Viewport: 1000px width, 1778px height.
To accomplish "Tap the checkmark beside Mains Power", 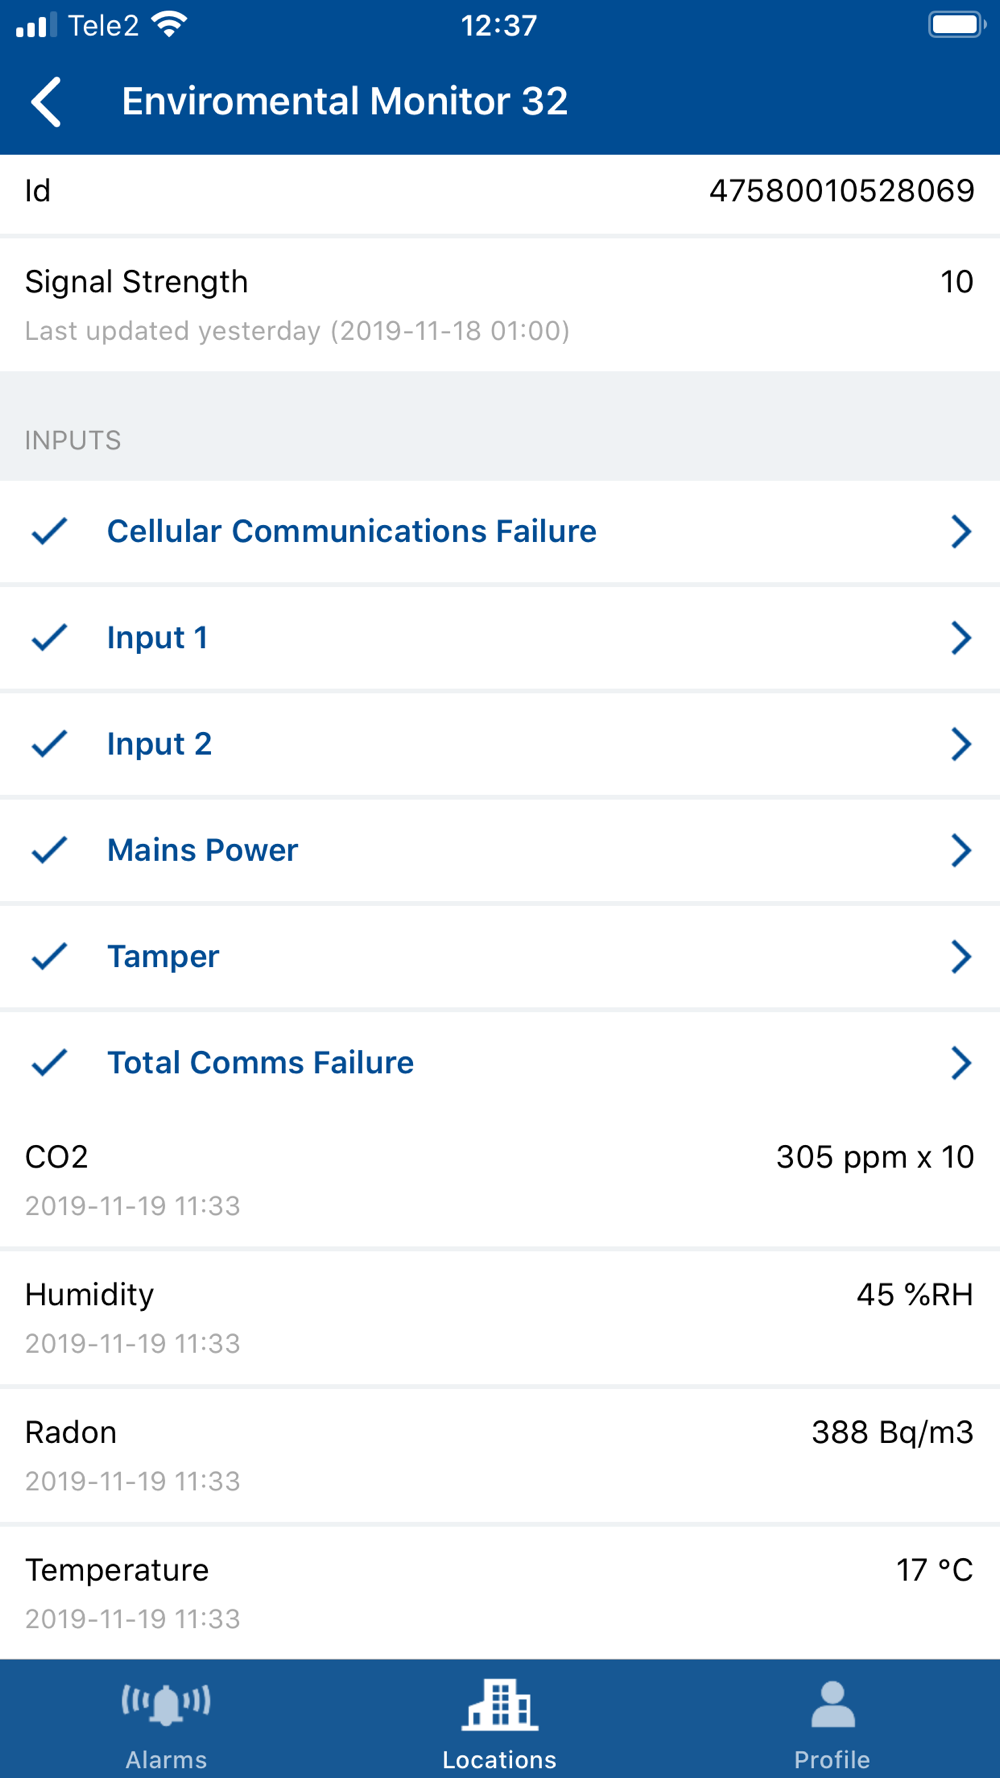I will pyautogui.click(x=49, y=850).
